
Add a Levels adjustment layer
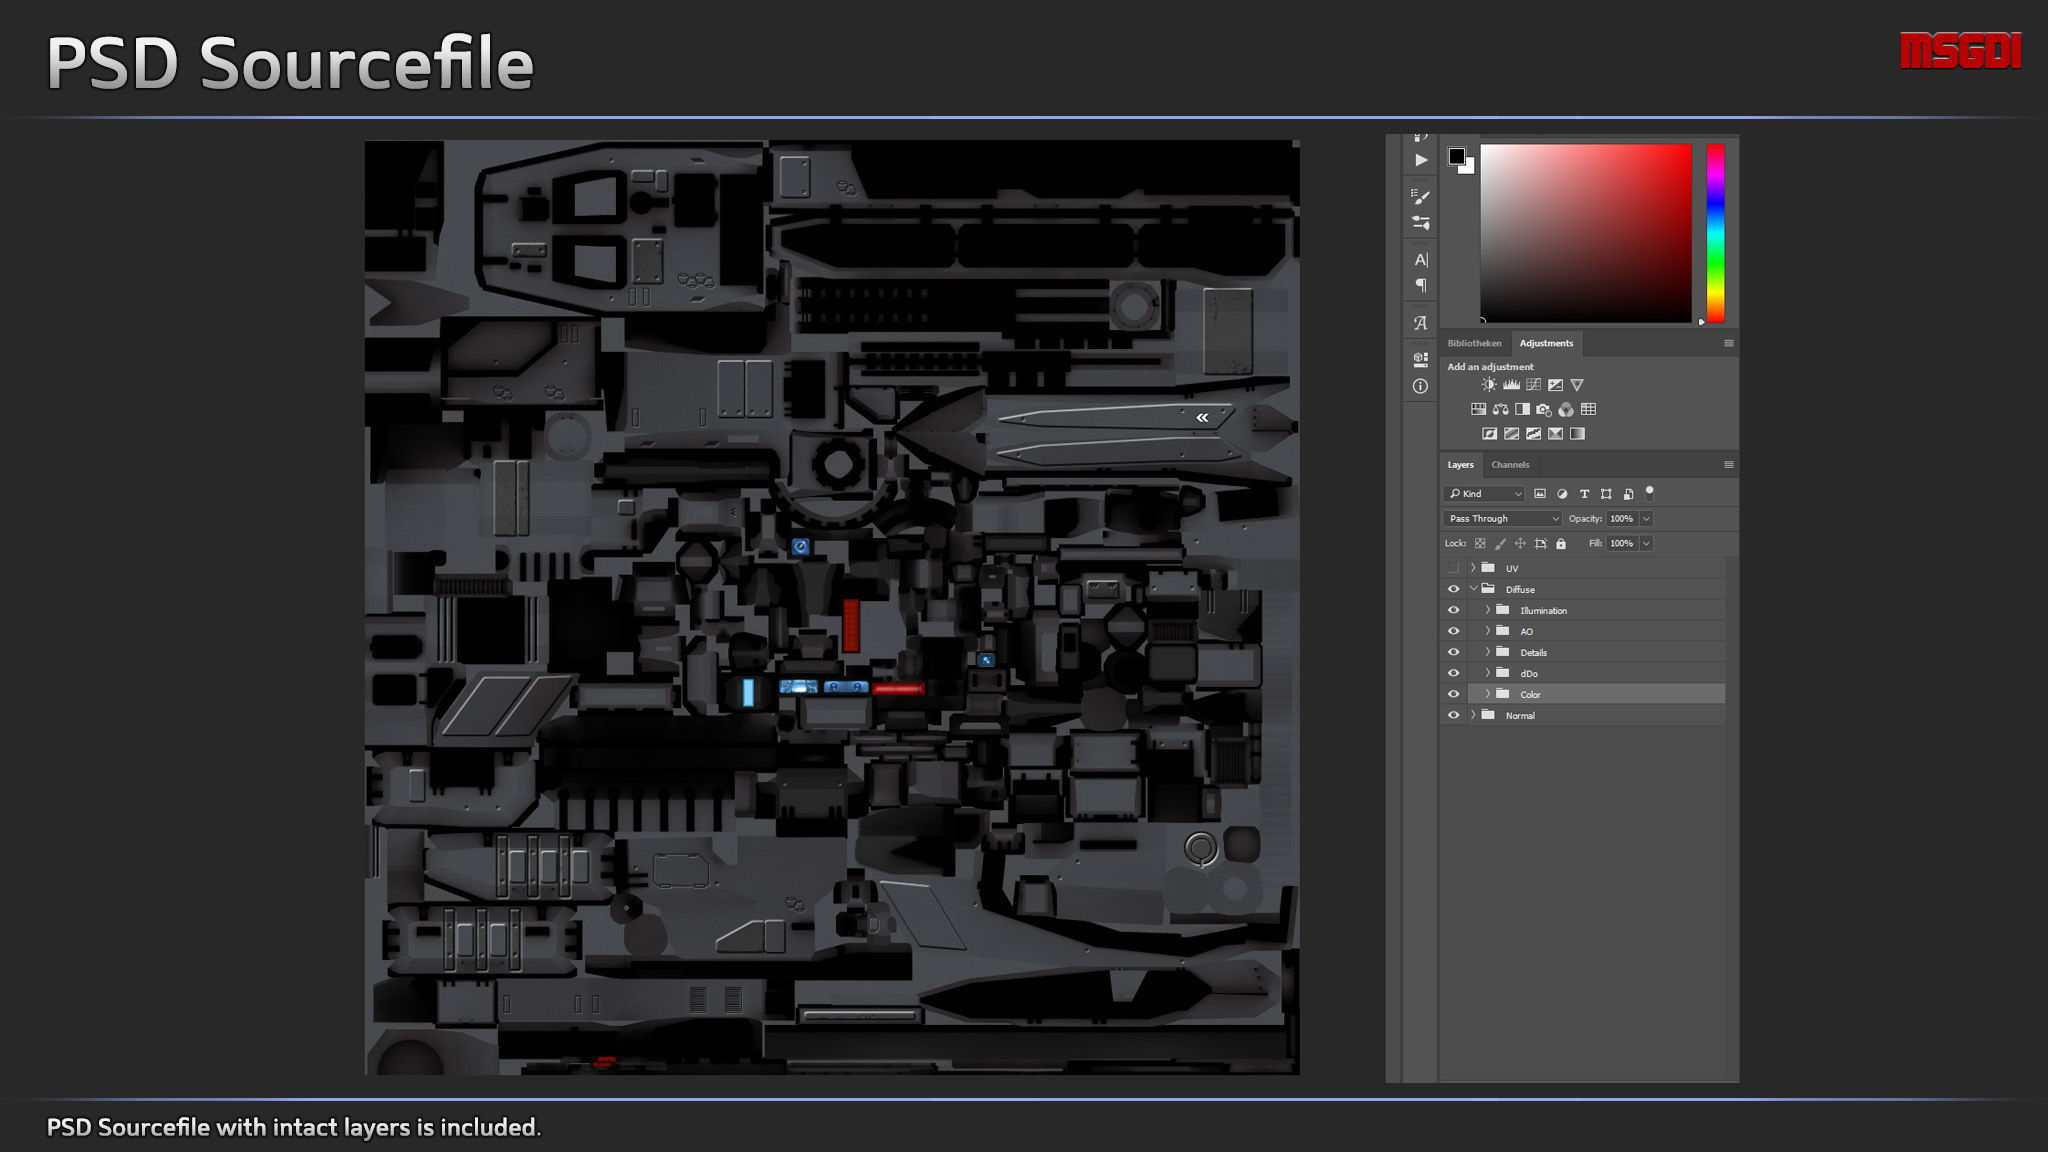[x=1511, y=385]
